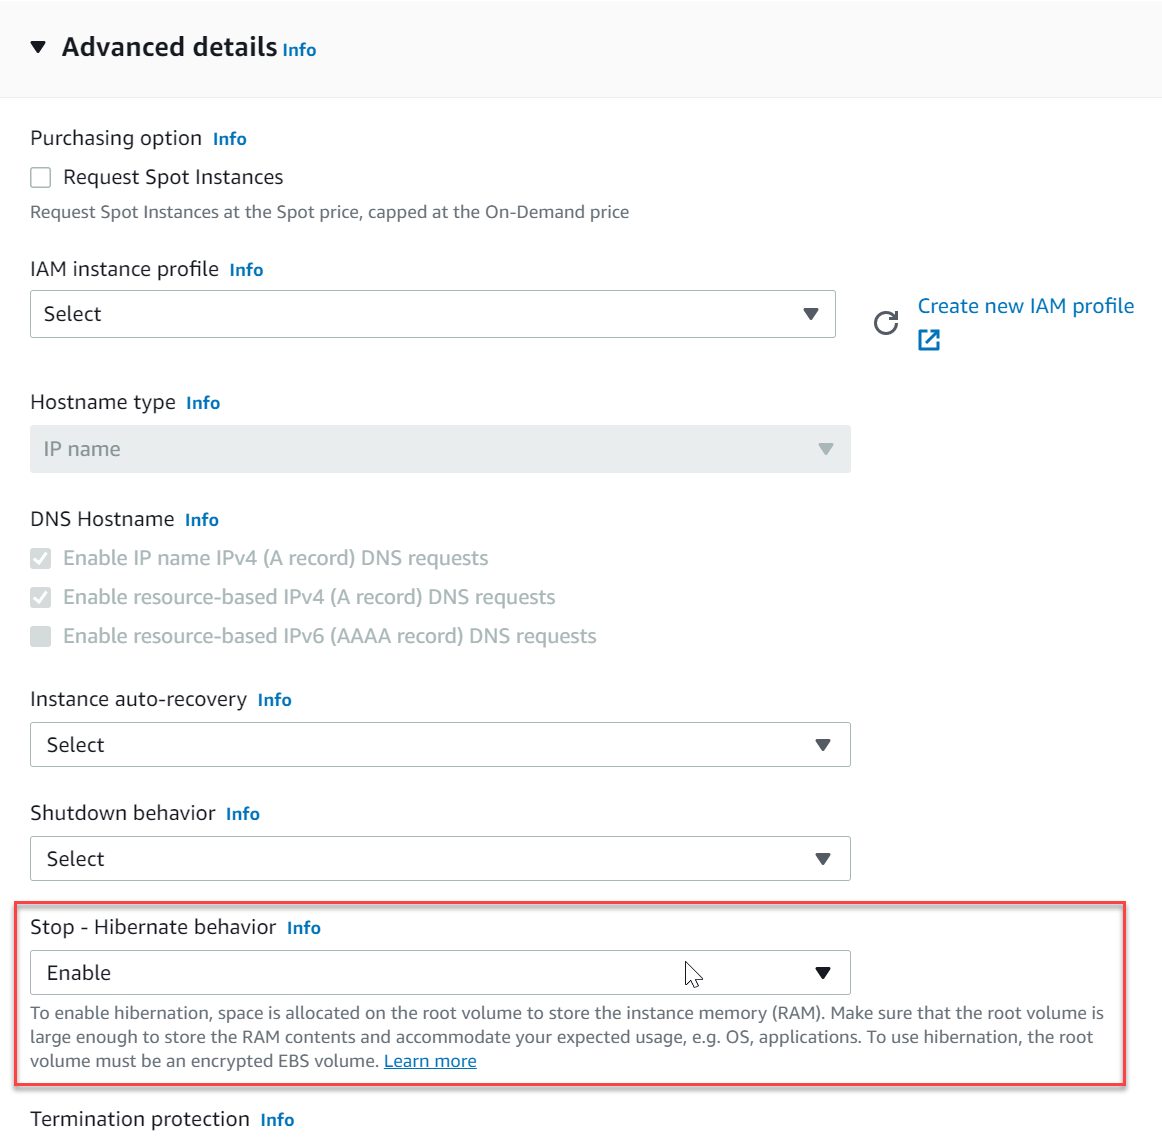Open the Hostname type IP name dropdown
Screen dimensions: 1162x1137
440,449
